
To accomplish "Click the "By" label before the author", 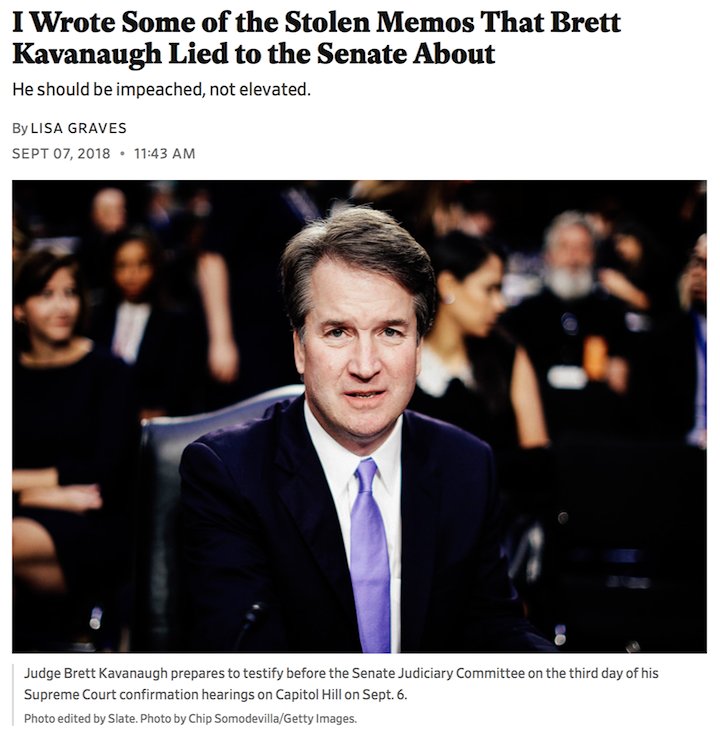I will [20, 129].
